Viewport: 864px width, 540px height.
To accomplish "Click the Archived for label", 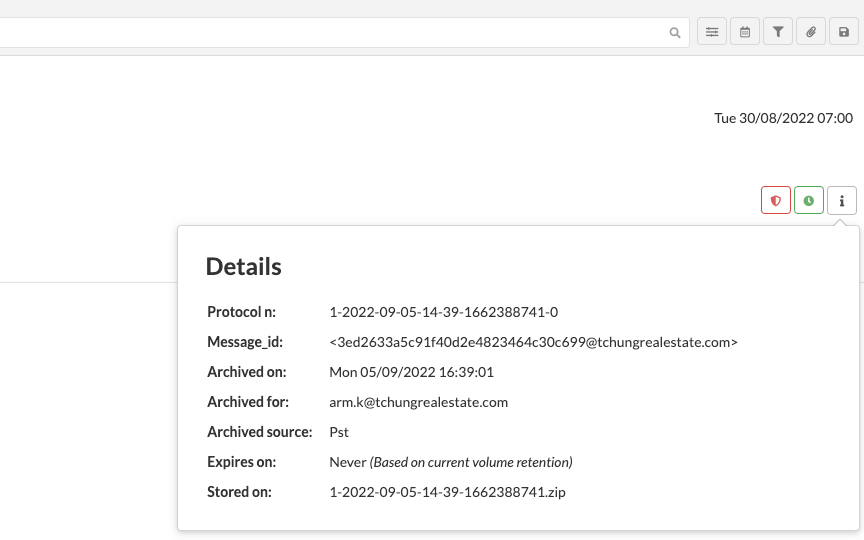I will 248,402.
